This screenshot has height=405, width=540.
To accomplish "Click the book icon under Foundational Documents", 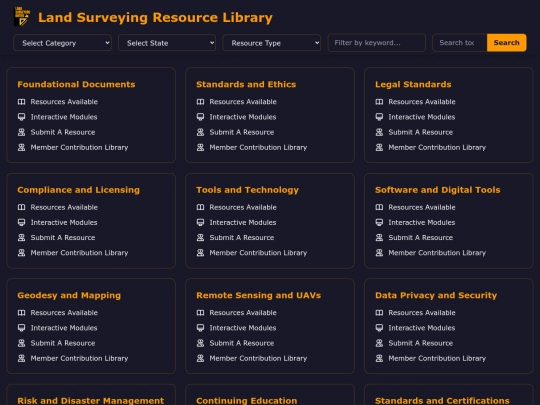I will click(21, 102).
